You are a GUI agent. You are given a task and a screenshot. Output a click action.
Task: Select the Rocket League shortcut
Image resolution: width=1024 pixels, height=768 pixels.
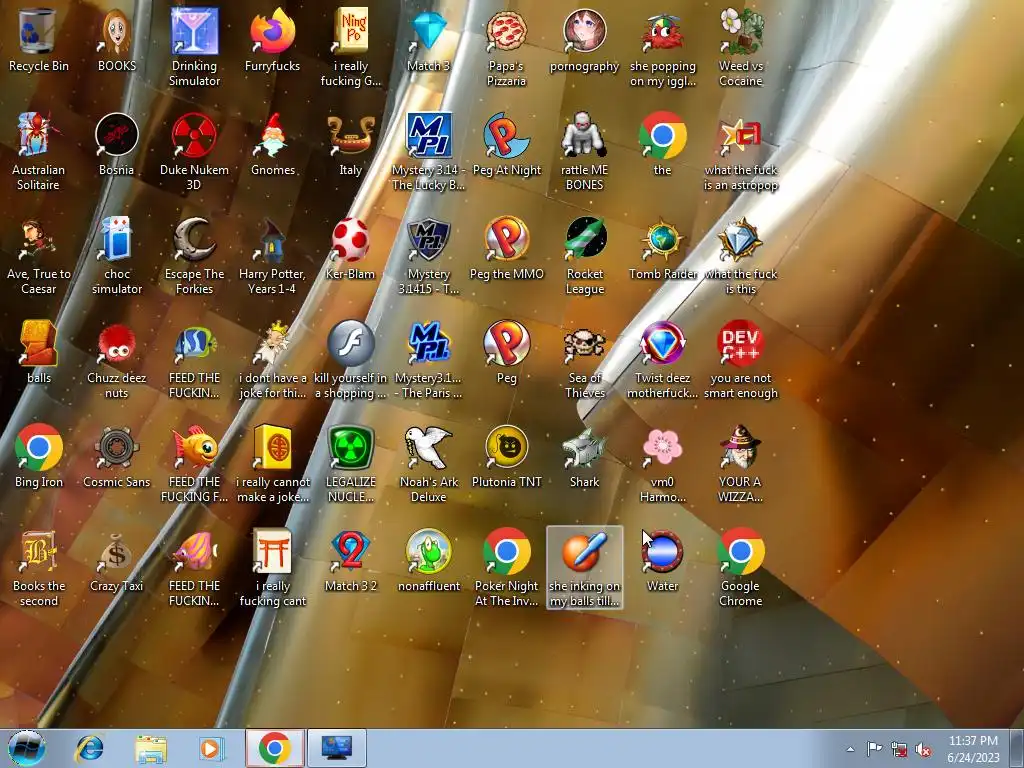tap(584, 240)
